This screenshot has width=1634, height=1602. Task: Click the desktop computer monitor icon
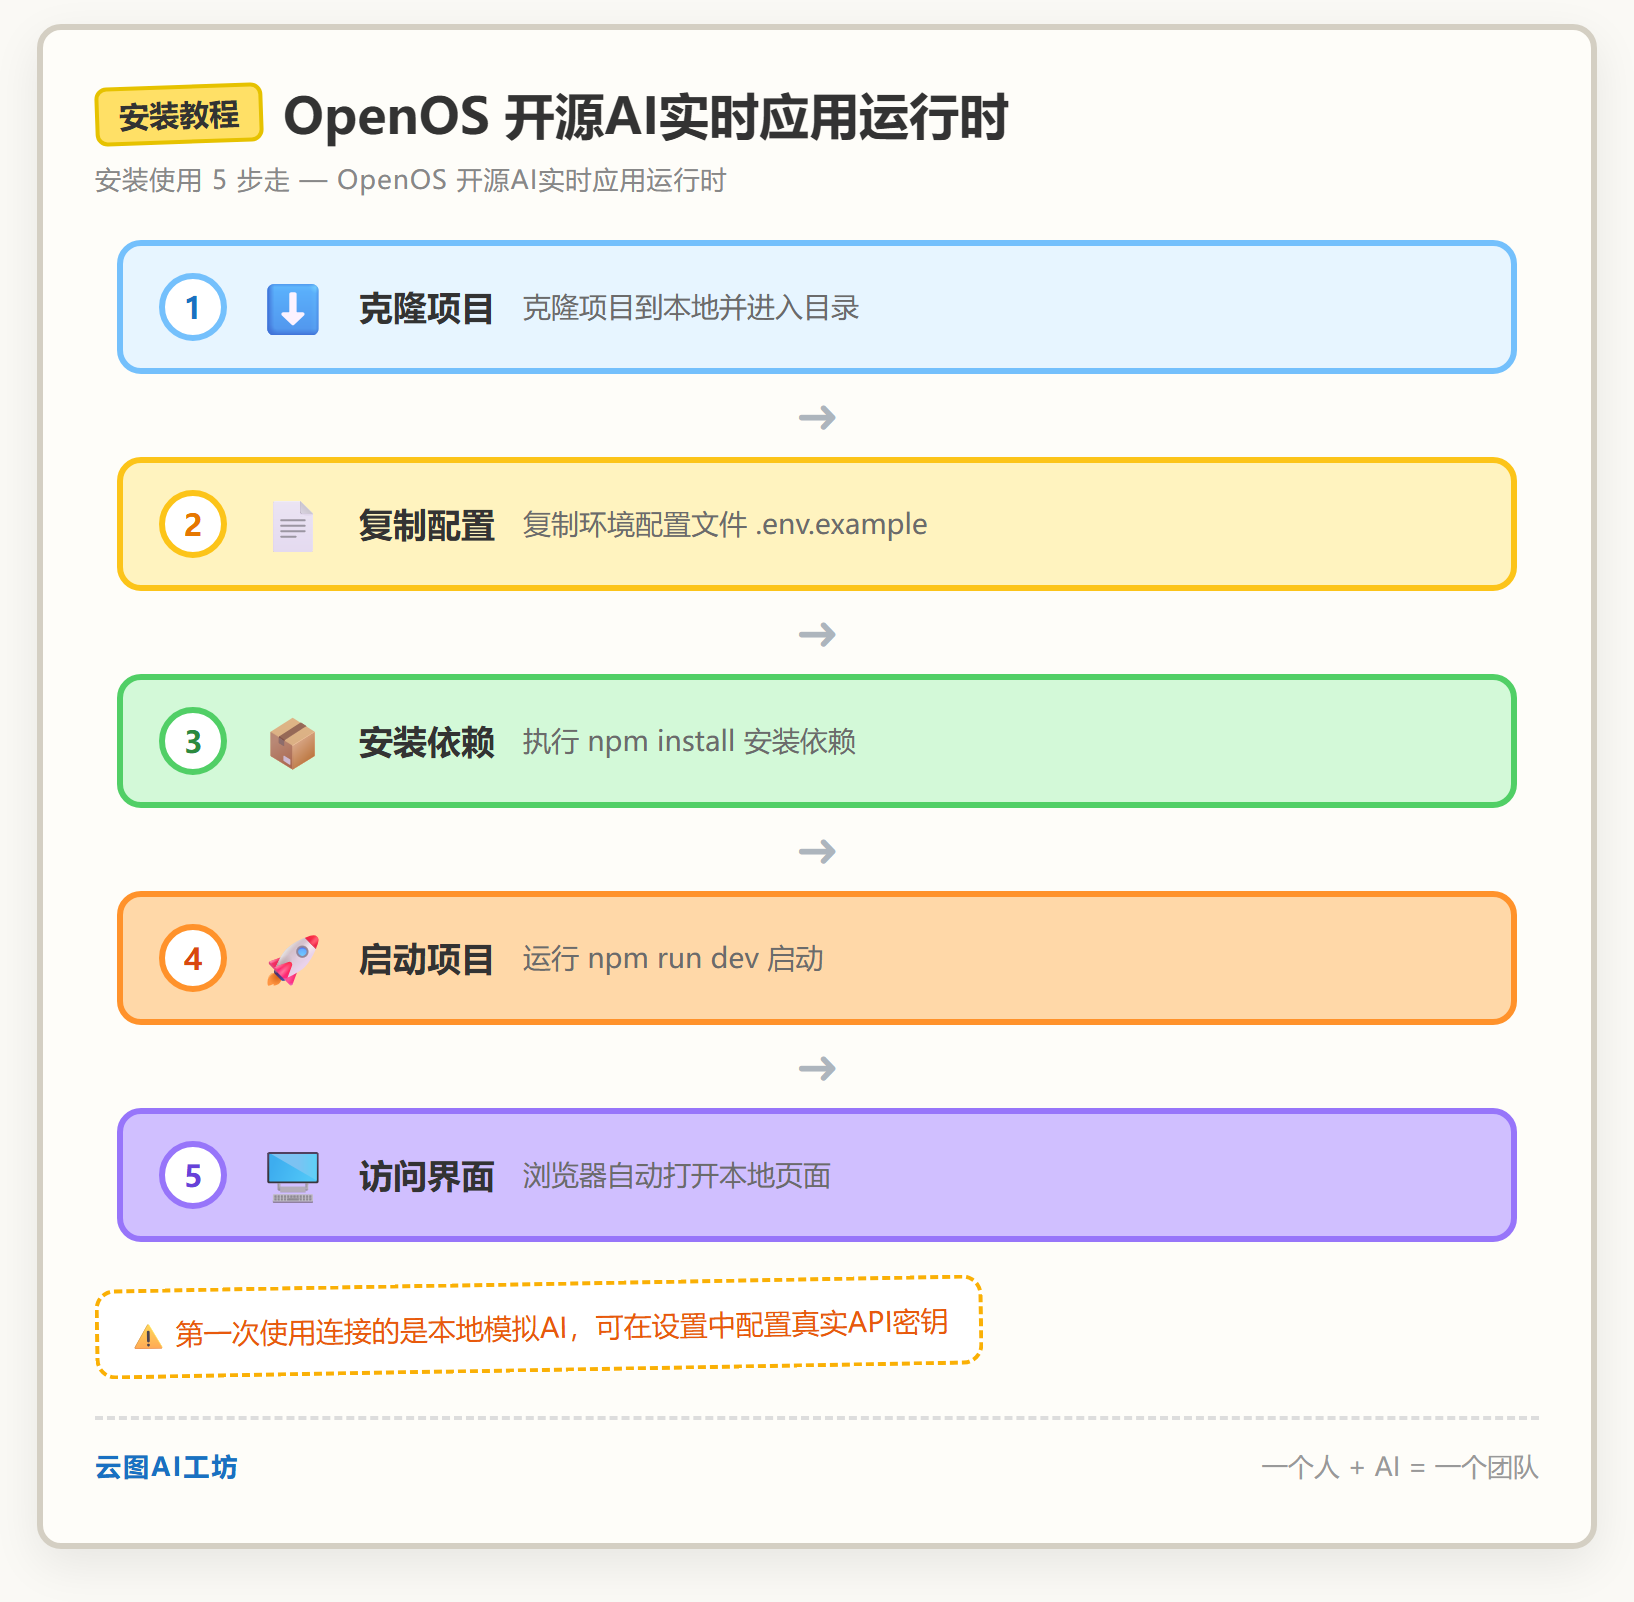[293, 1177]
